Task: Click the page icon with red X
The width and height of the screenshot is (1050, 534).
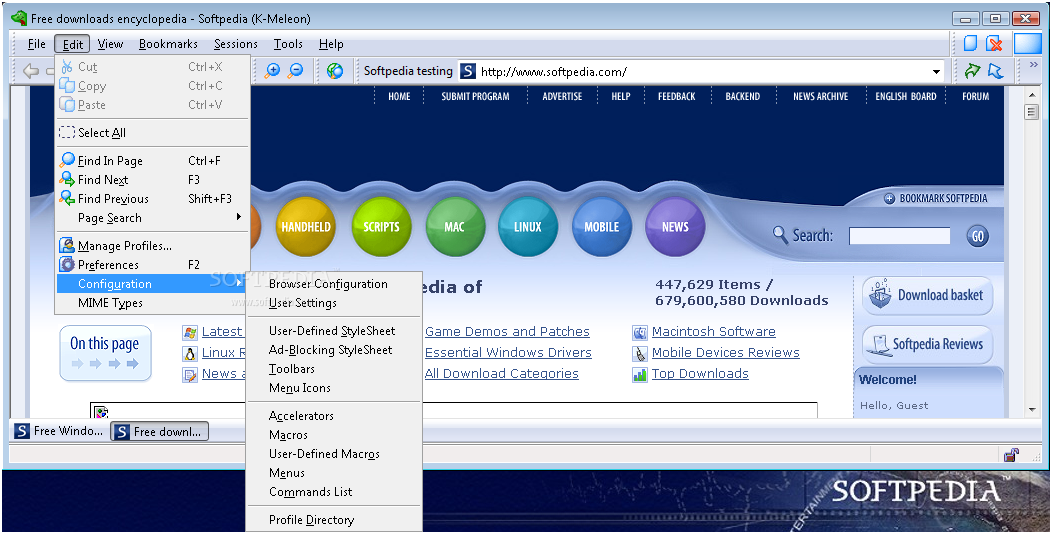Action: click(994, 44)
